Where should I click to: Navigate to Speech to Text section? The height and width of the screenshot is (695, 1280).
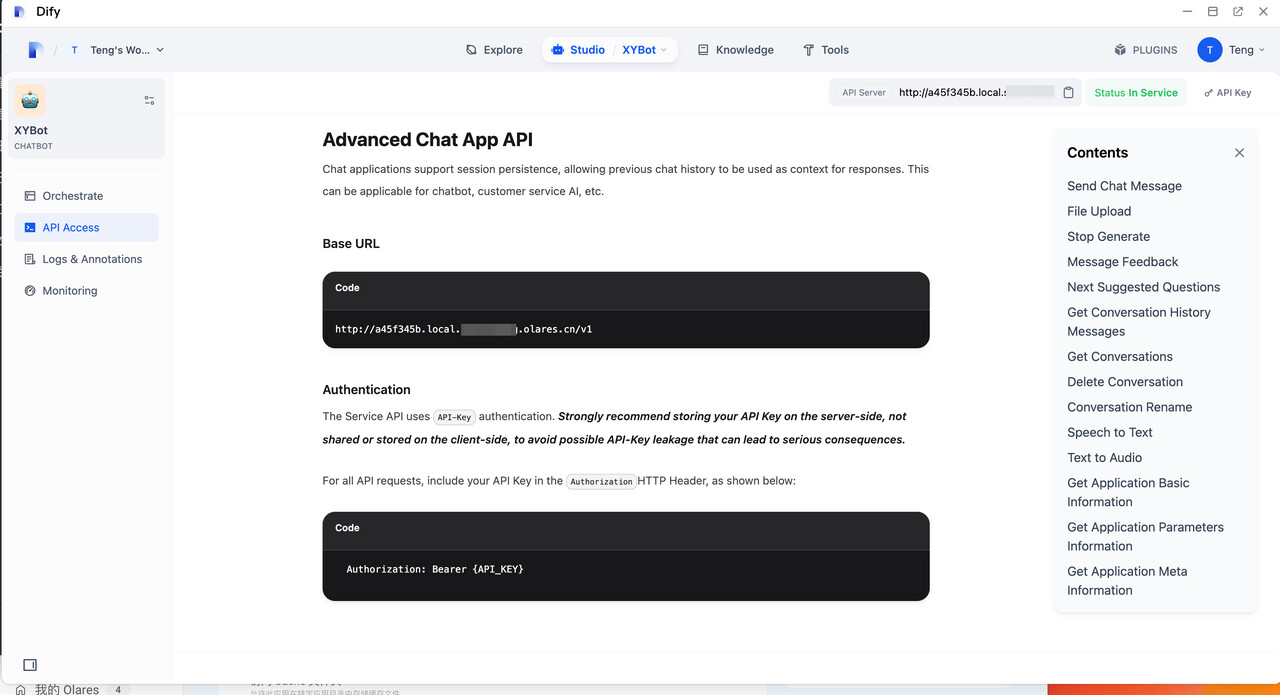[1109, 432]
